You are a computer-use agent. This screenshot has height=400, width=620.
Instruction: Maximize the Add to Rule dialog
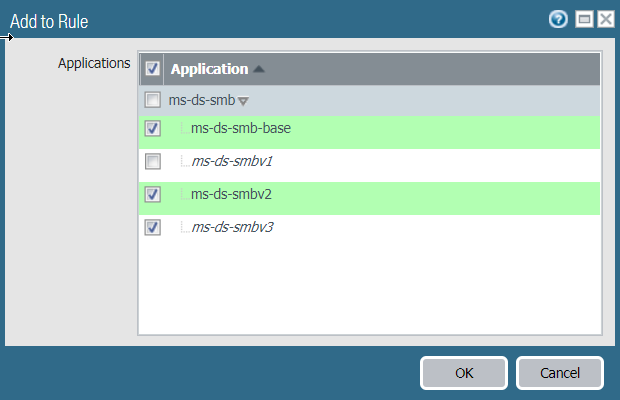point(583,19)
